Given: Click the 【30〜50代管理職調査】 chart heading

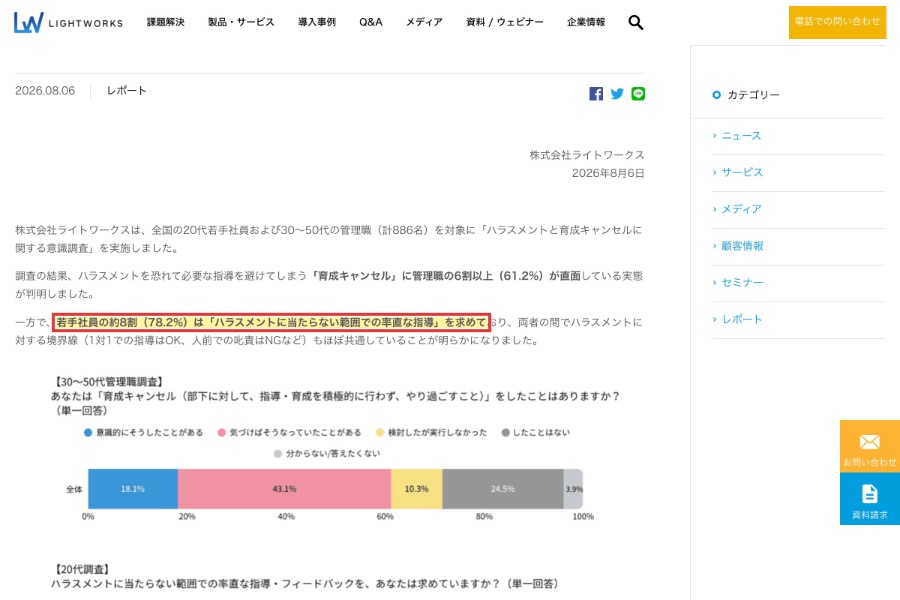Looking at the screenshot, I should 108,382.
